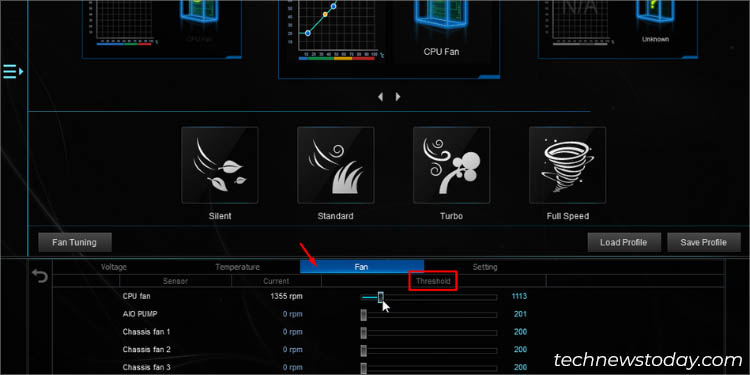Open the left sidebar menu icon
The height and width of the screenshot is (375, 750).
(13, 72)
